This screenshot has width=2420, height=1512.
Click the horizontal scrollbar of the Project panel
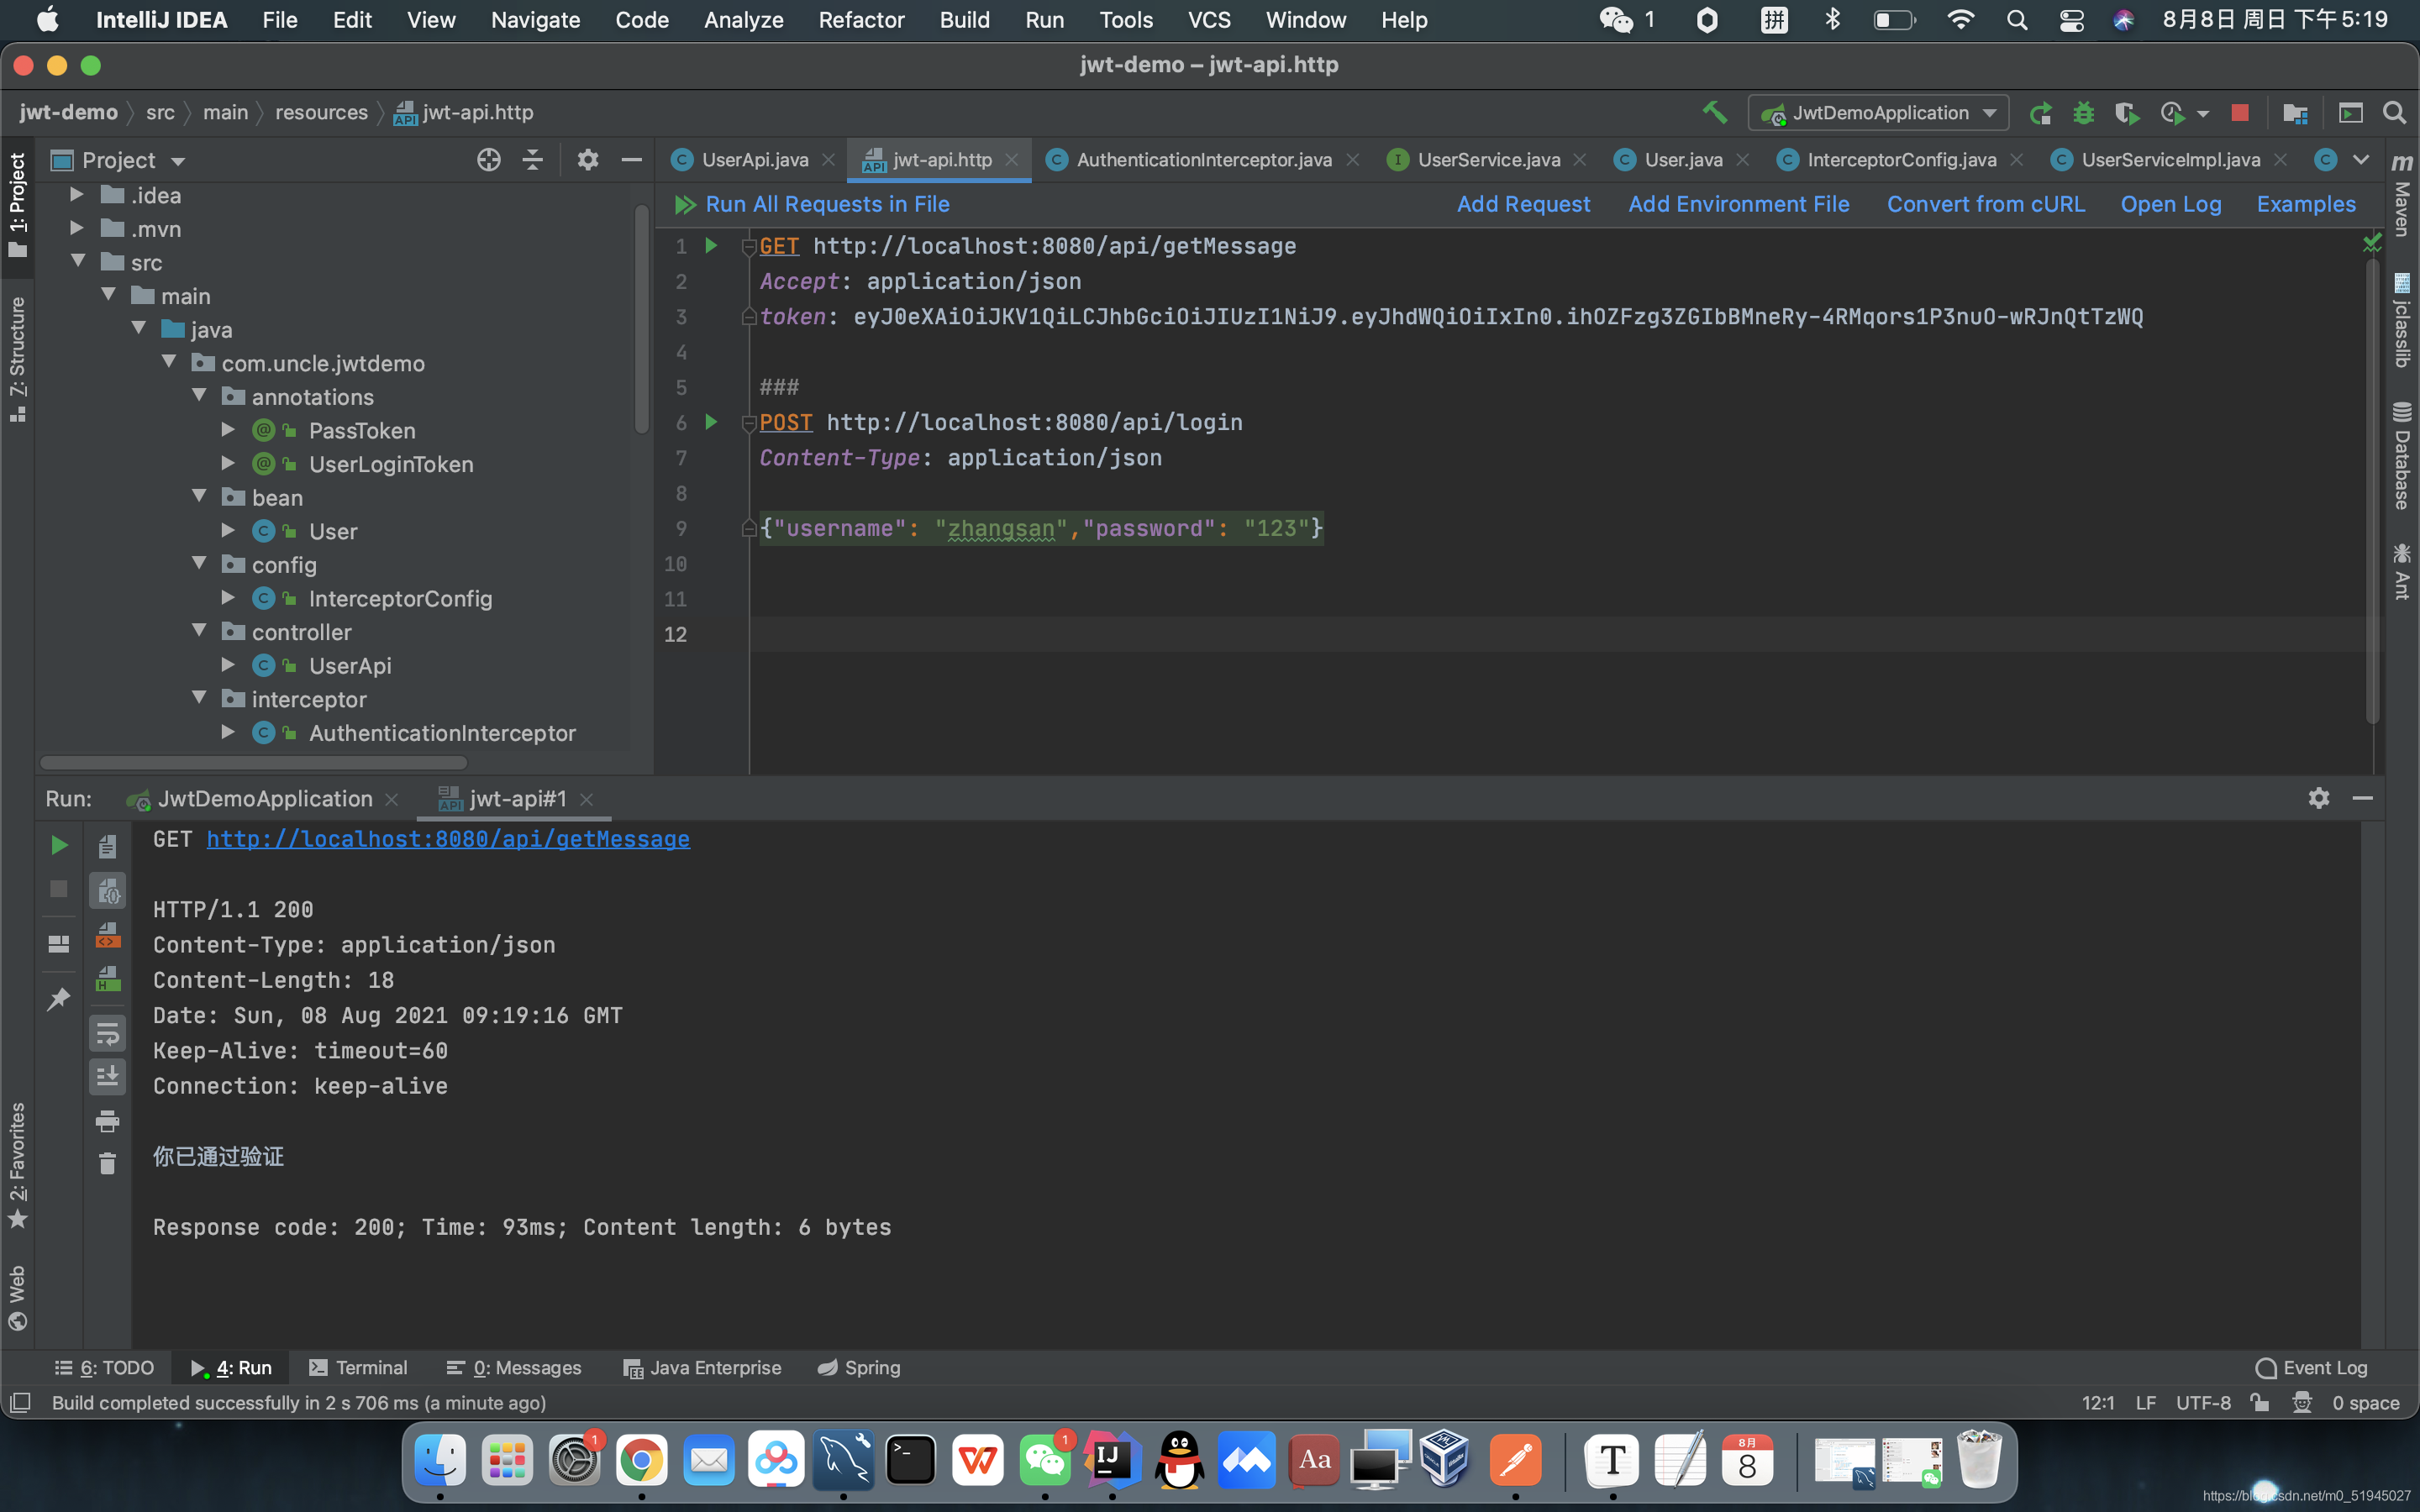tap(253, 763)
